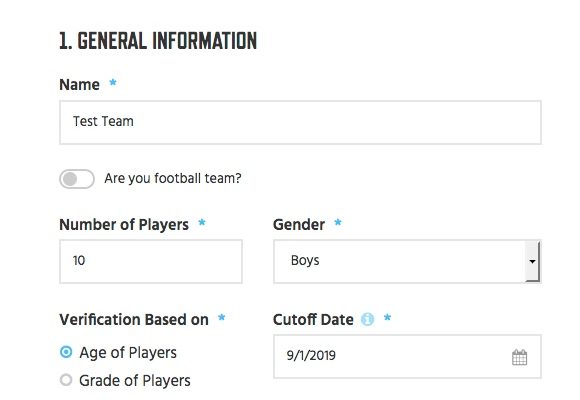
Task: Select the Grade of Players radio button
Action: 66,380
